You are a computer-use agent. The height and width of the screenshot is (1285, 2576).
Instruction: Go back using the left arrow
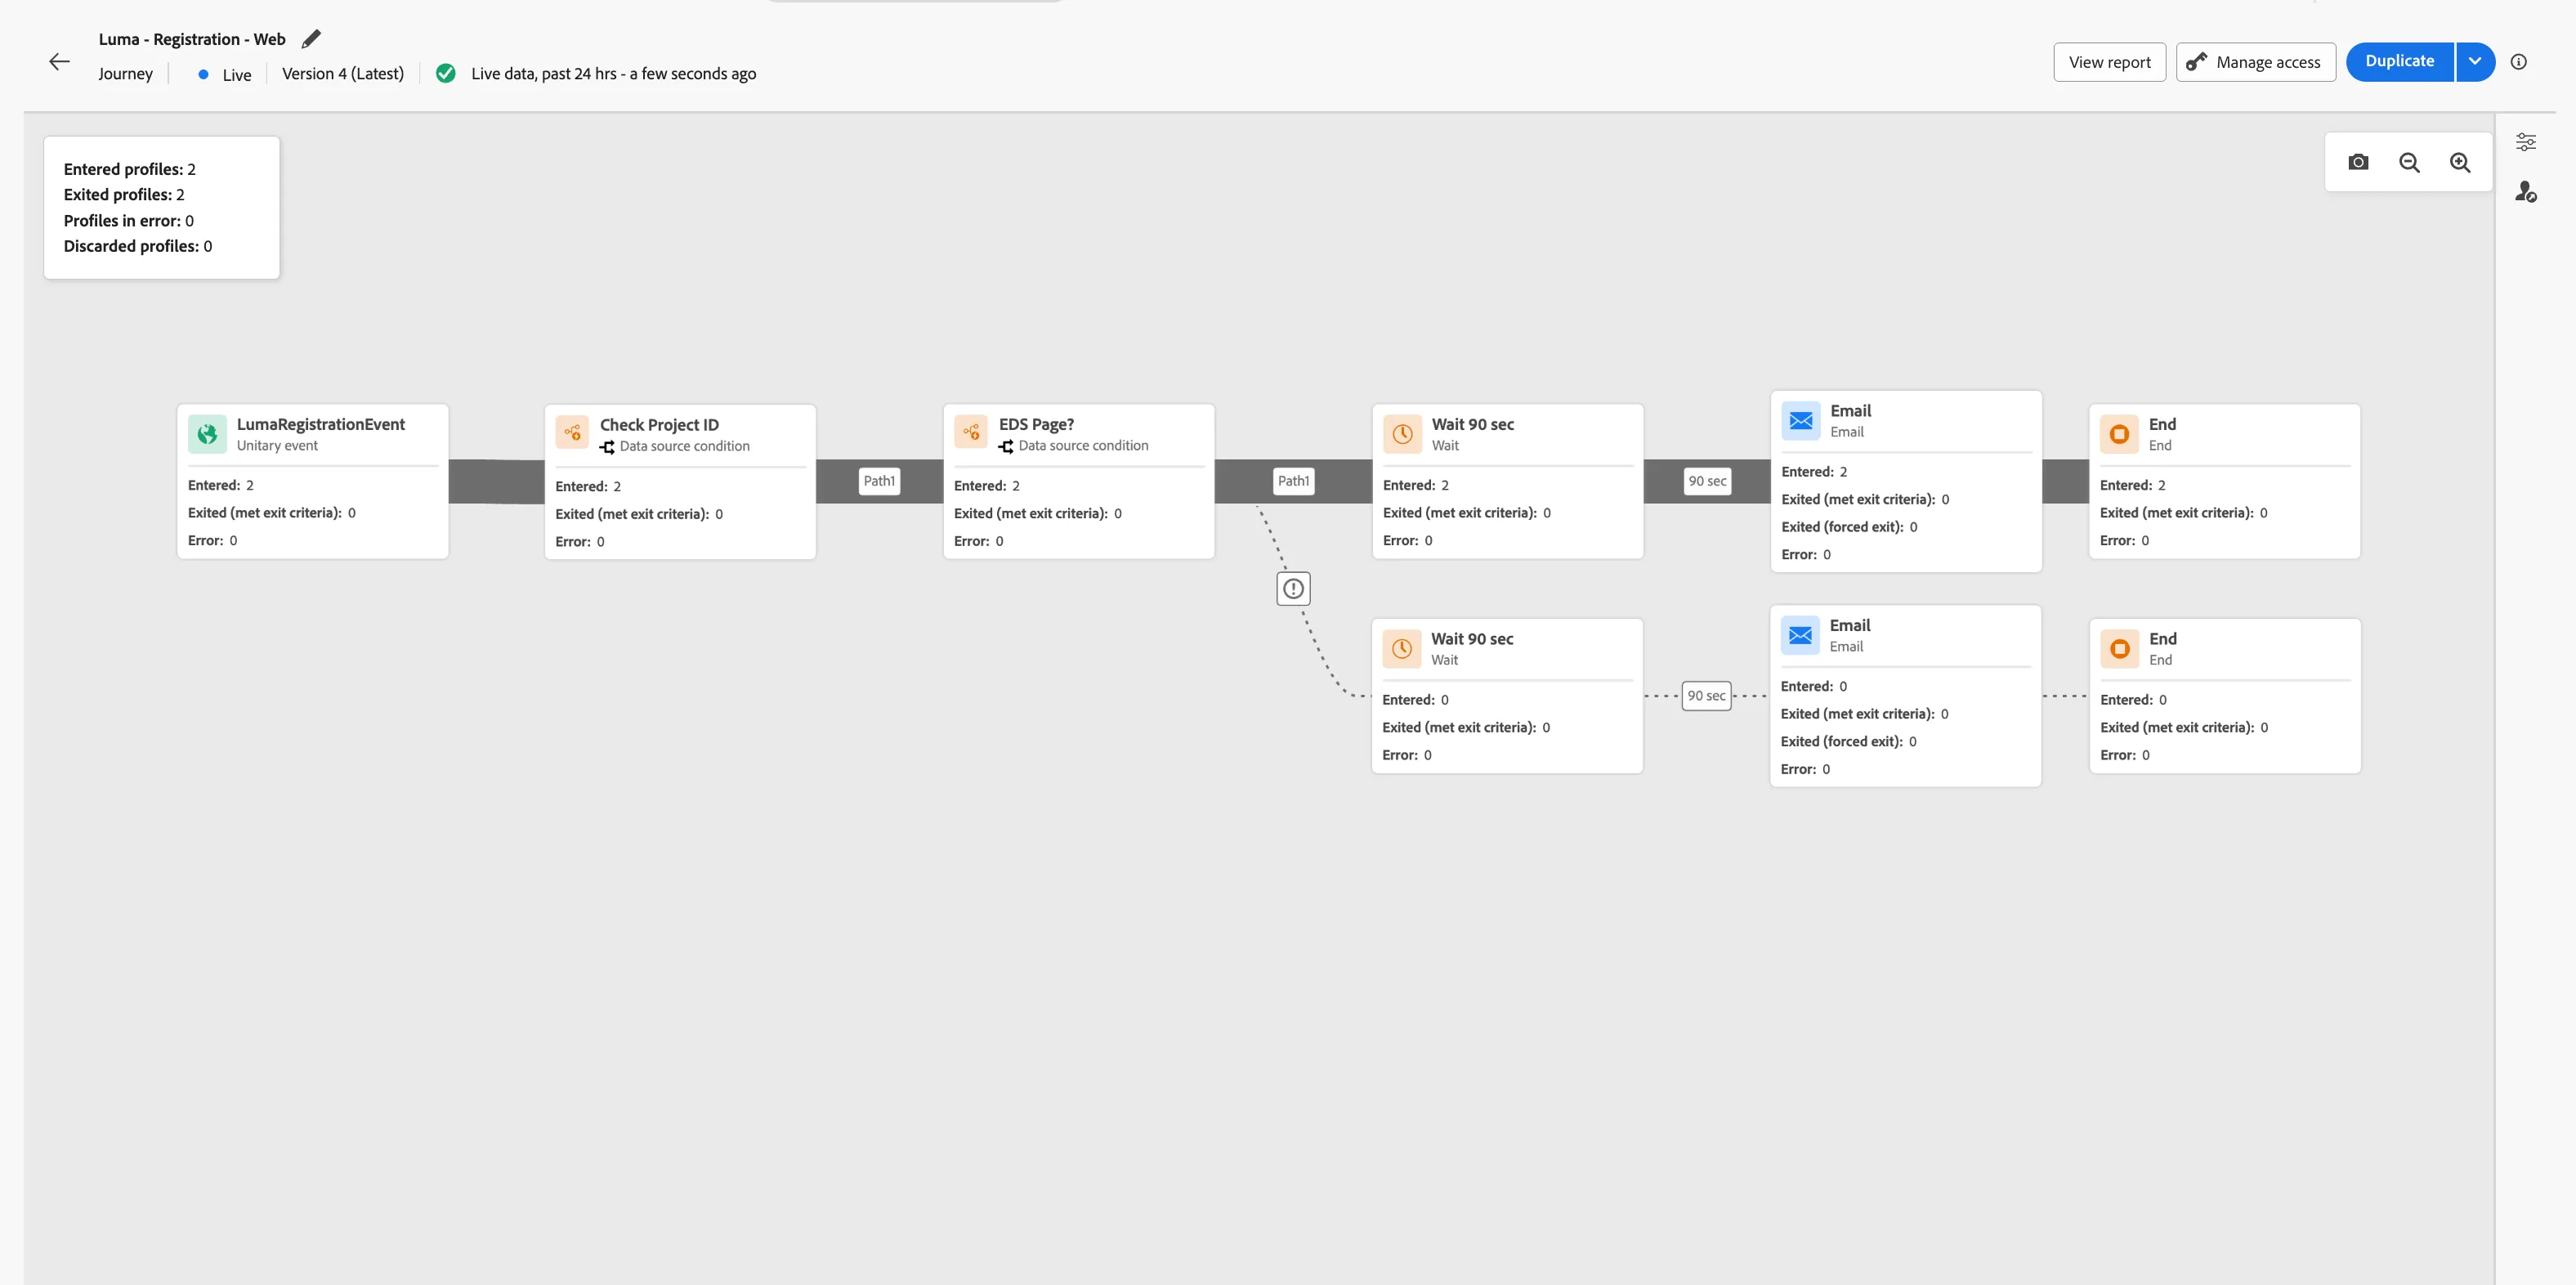[x=59, y=62]
